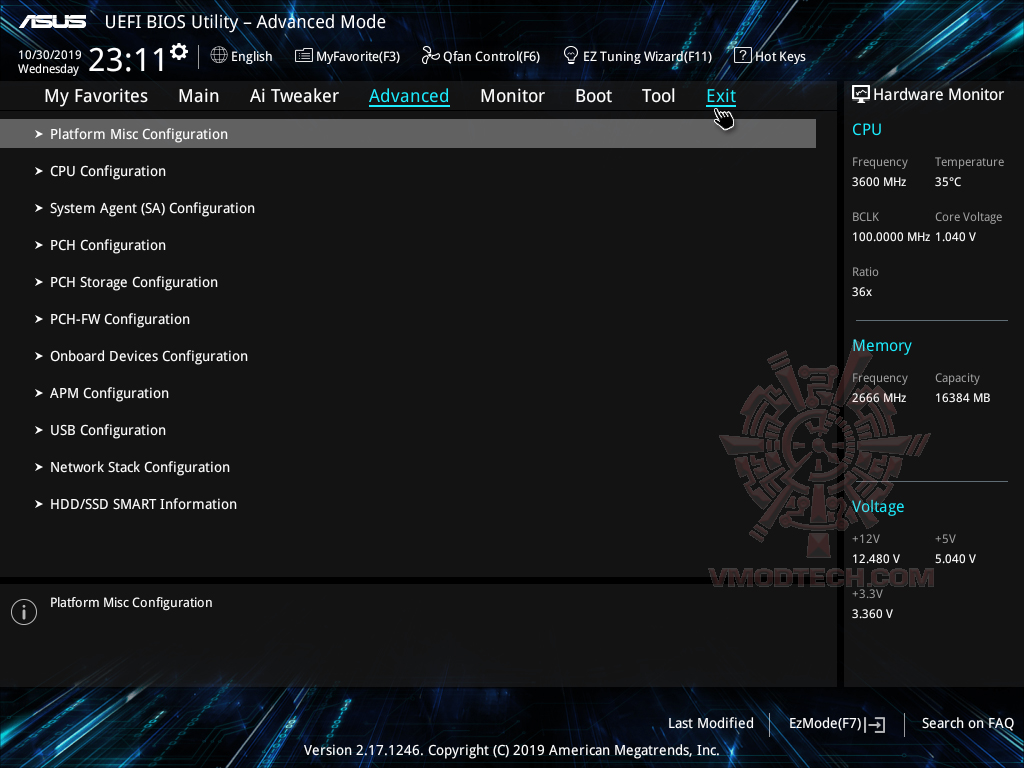Show the Hot Keys label
Viewport: 1024px width, 768px height.
[x=780, y=57]
